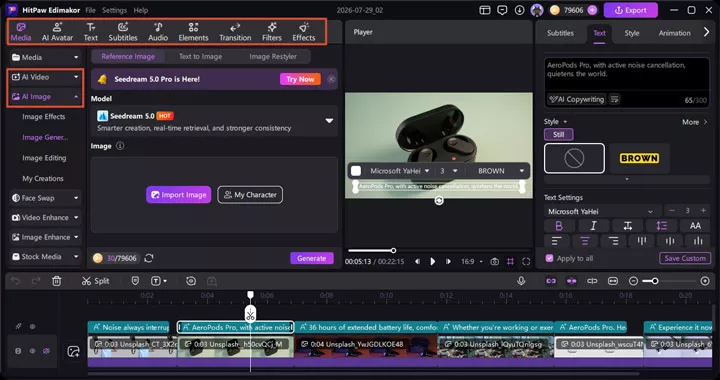Open the Transition panel
720x380 pixels.
235,32
